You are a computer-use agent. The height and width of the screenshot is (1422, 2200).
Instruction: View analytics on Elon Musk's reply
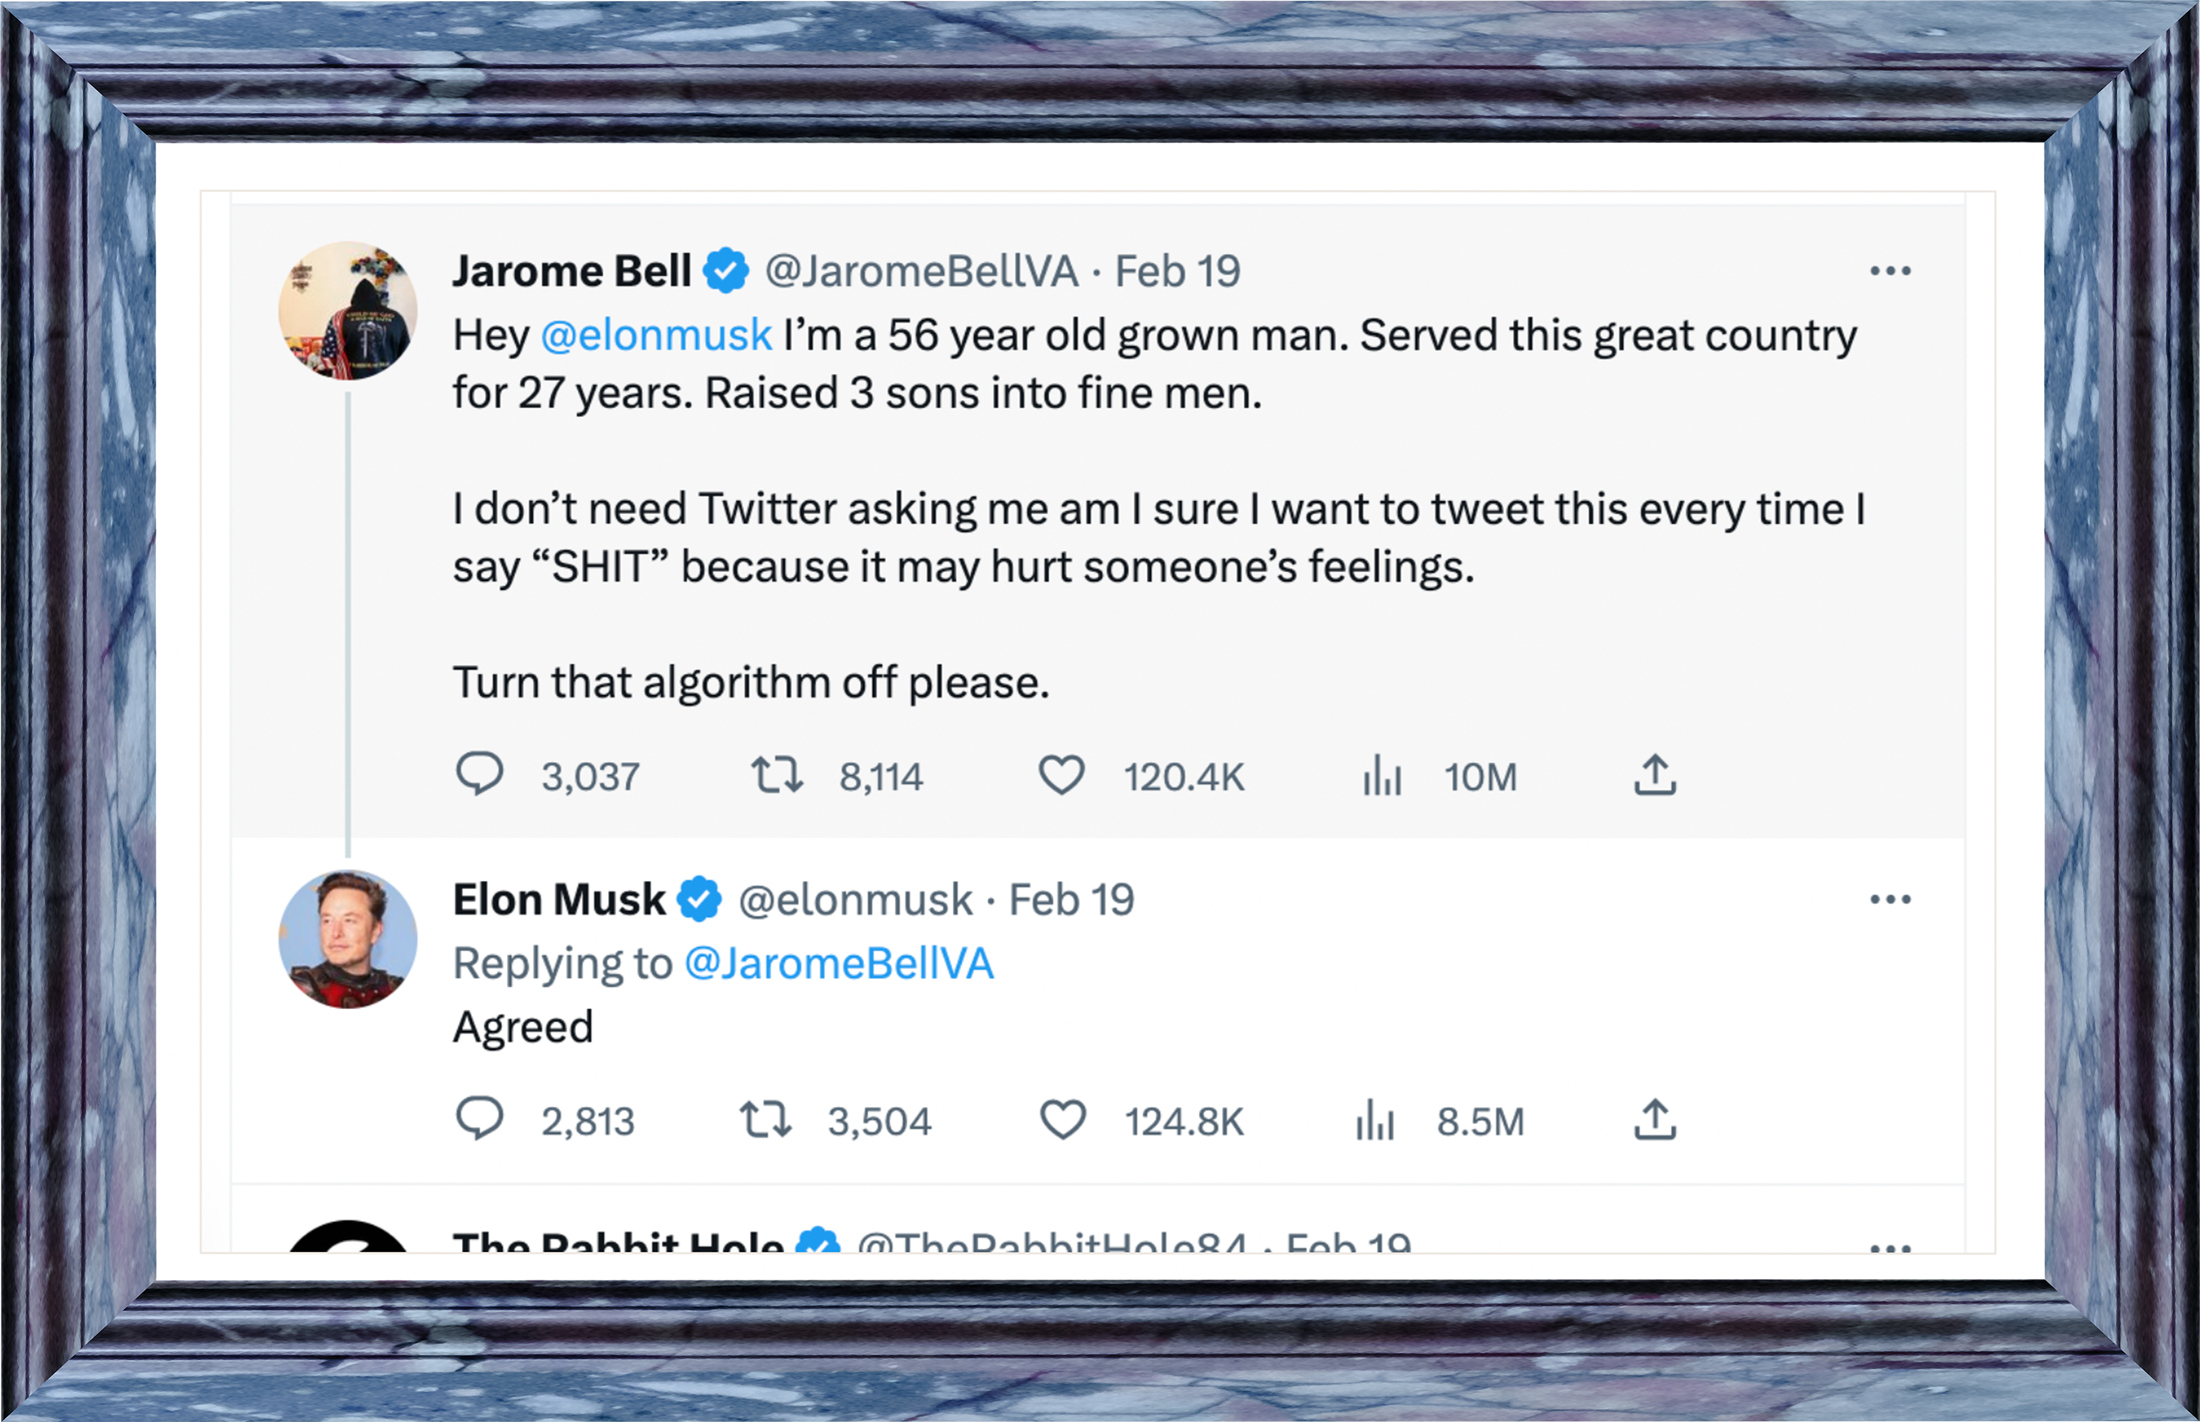(x=1376, y=1119)
